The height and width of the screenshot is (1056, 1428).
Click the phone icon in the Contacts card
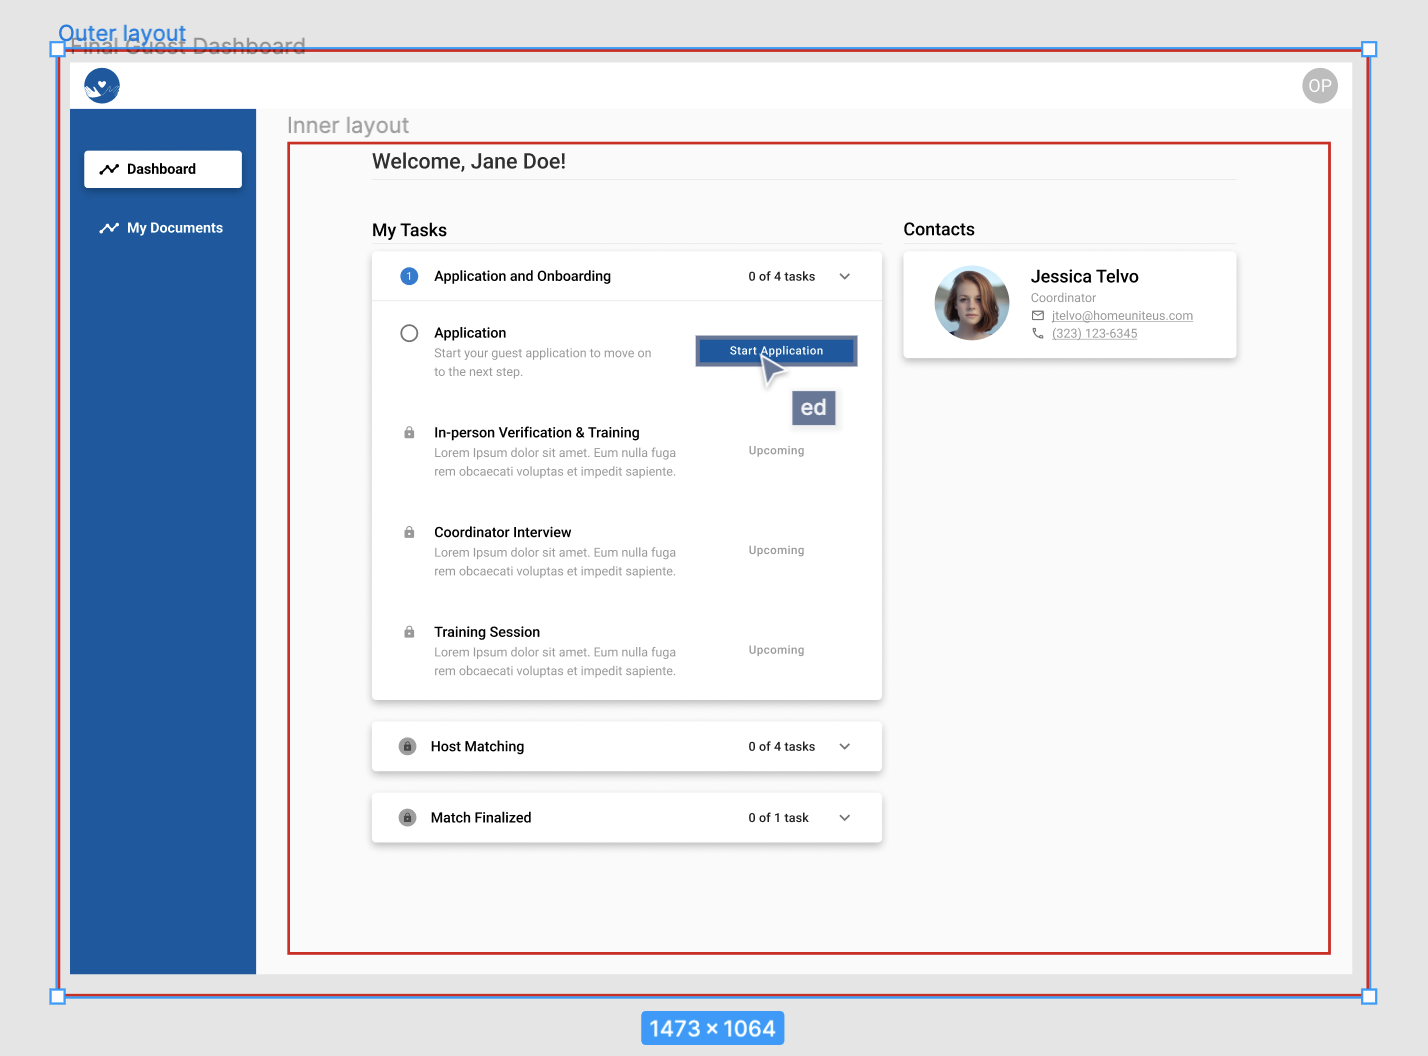1037,333
